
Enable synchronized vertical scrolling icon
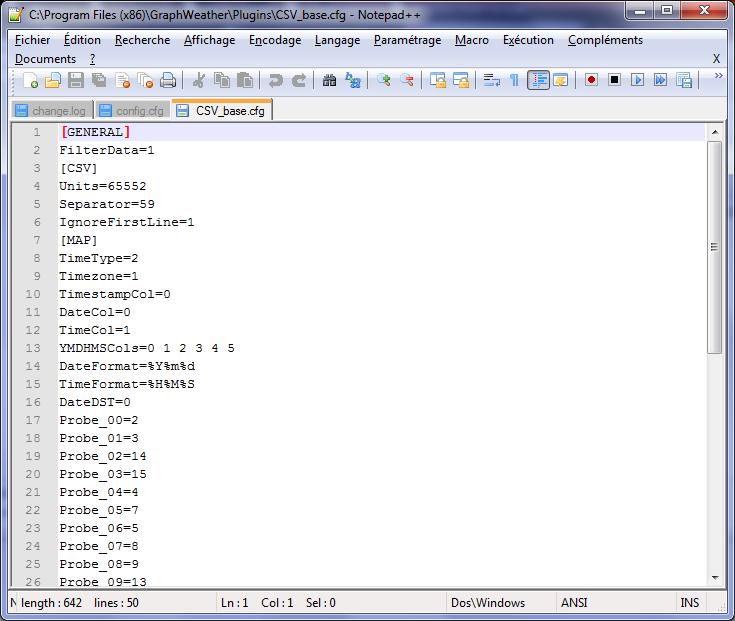tap(438, 80)
